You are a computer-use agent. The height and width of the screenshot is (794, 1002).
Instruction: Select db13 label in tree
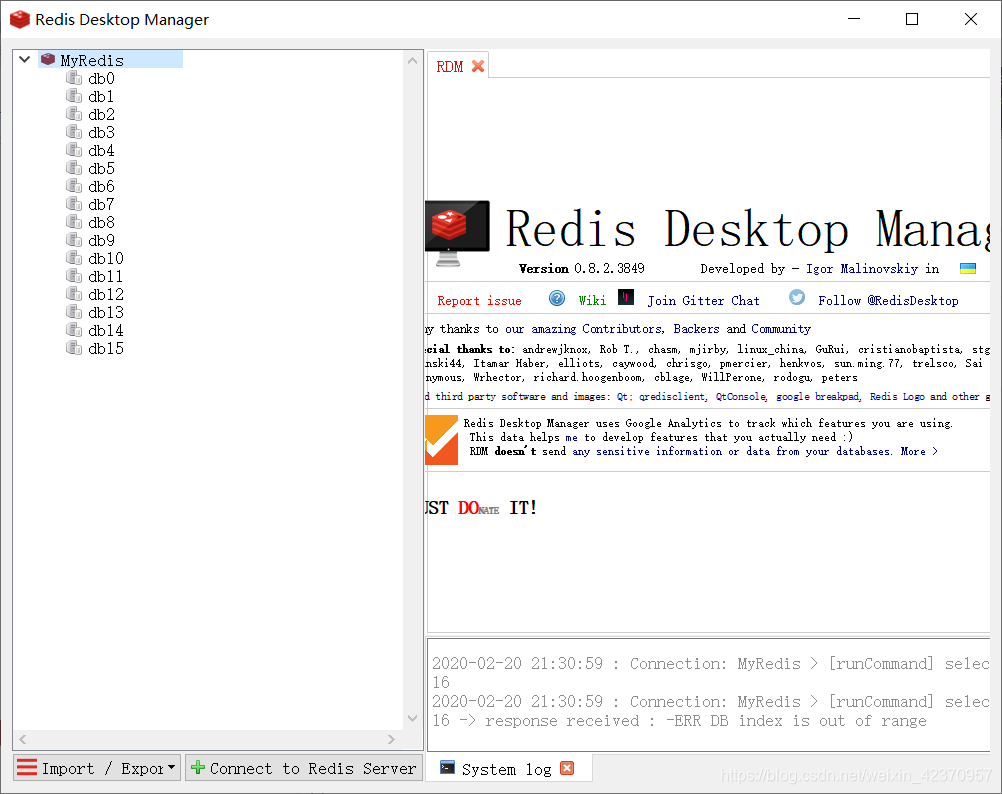(x=106, y=312)
